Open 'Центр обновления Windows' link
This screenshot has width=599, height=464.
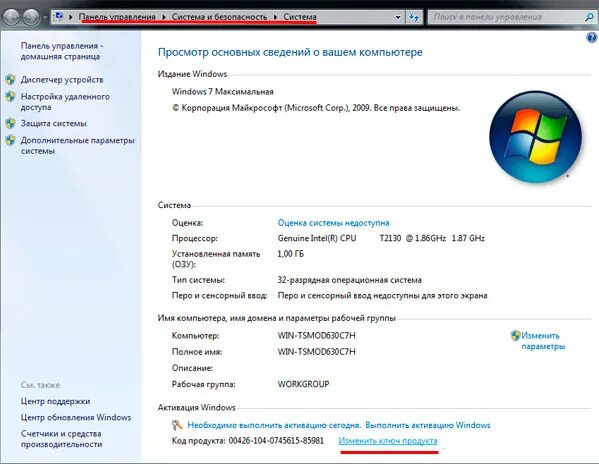pos(76,417)
